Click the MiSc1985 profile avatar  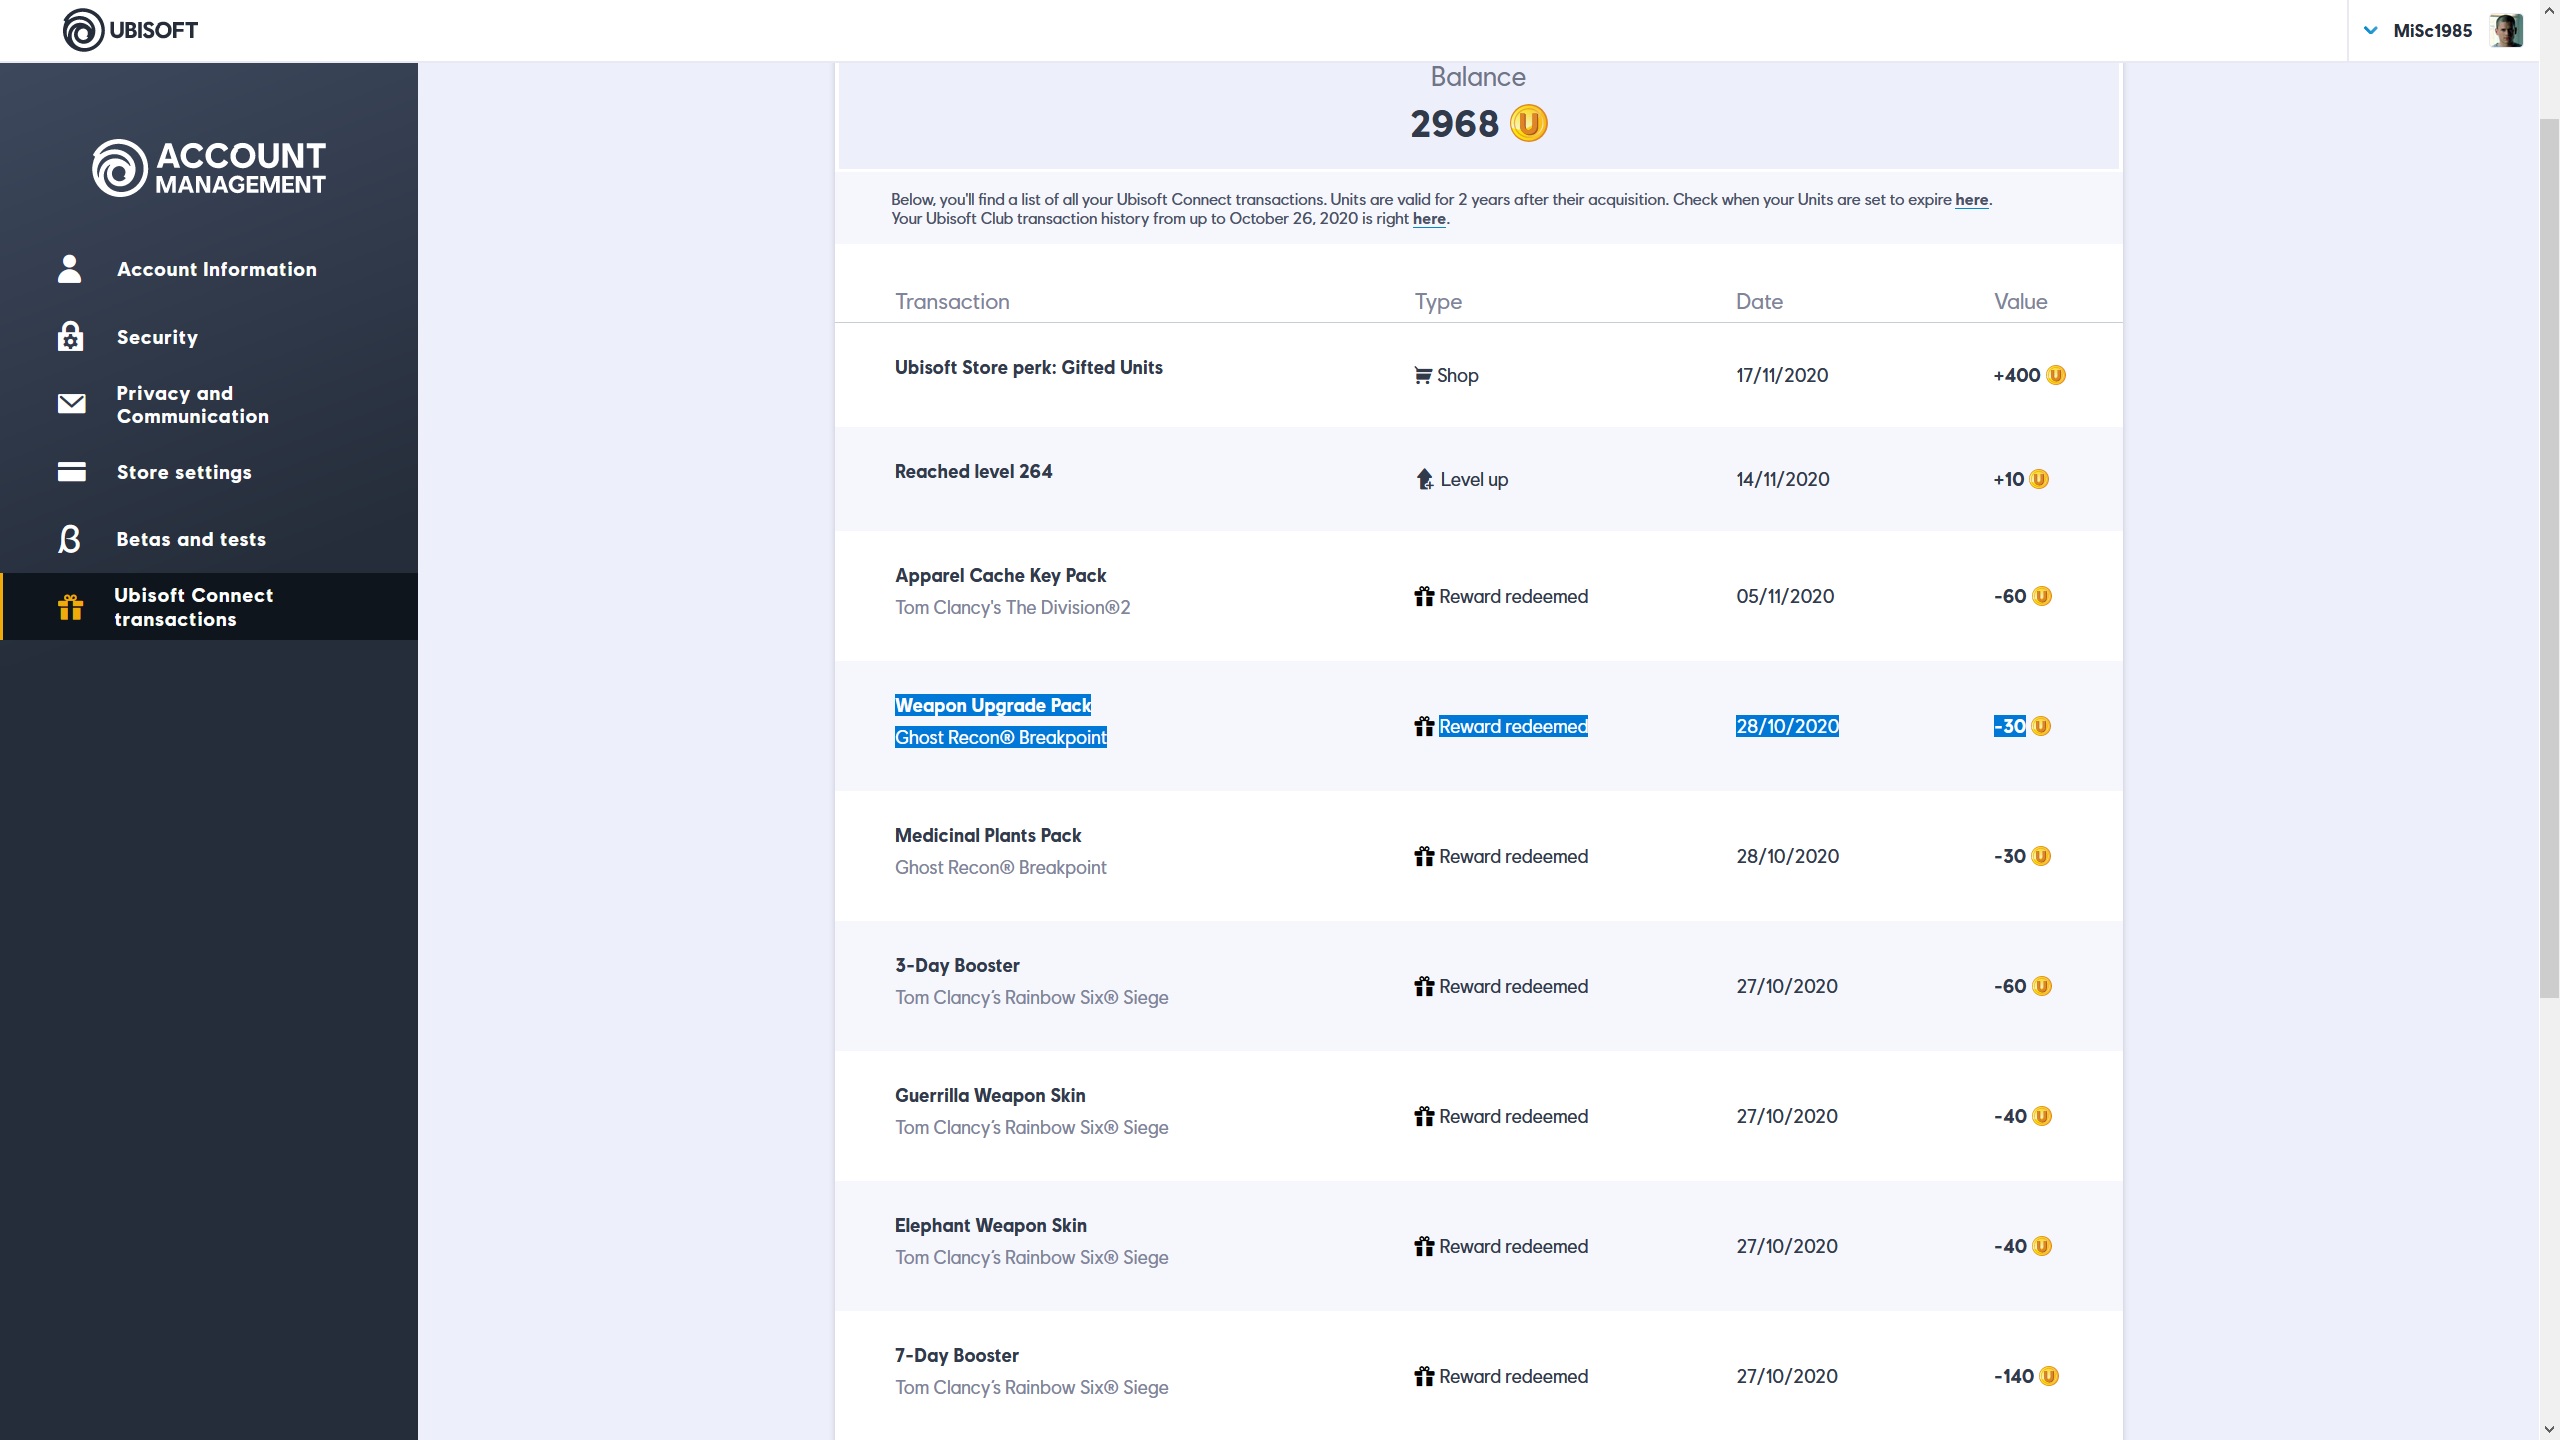[2506, 31]
